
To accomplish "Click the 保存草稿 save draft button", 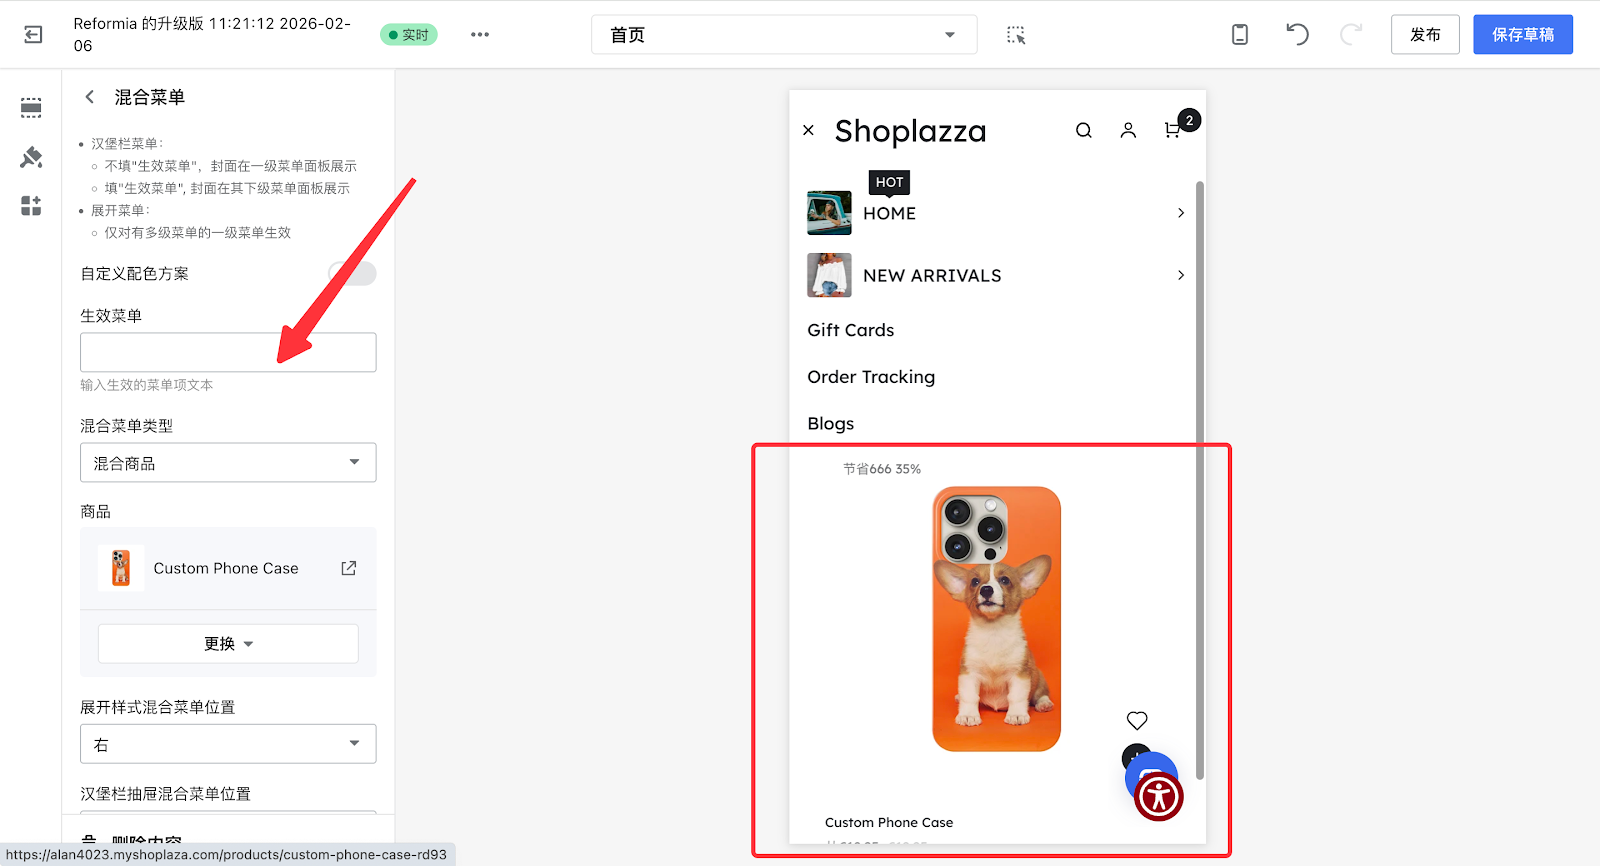I will [1522, 35].
